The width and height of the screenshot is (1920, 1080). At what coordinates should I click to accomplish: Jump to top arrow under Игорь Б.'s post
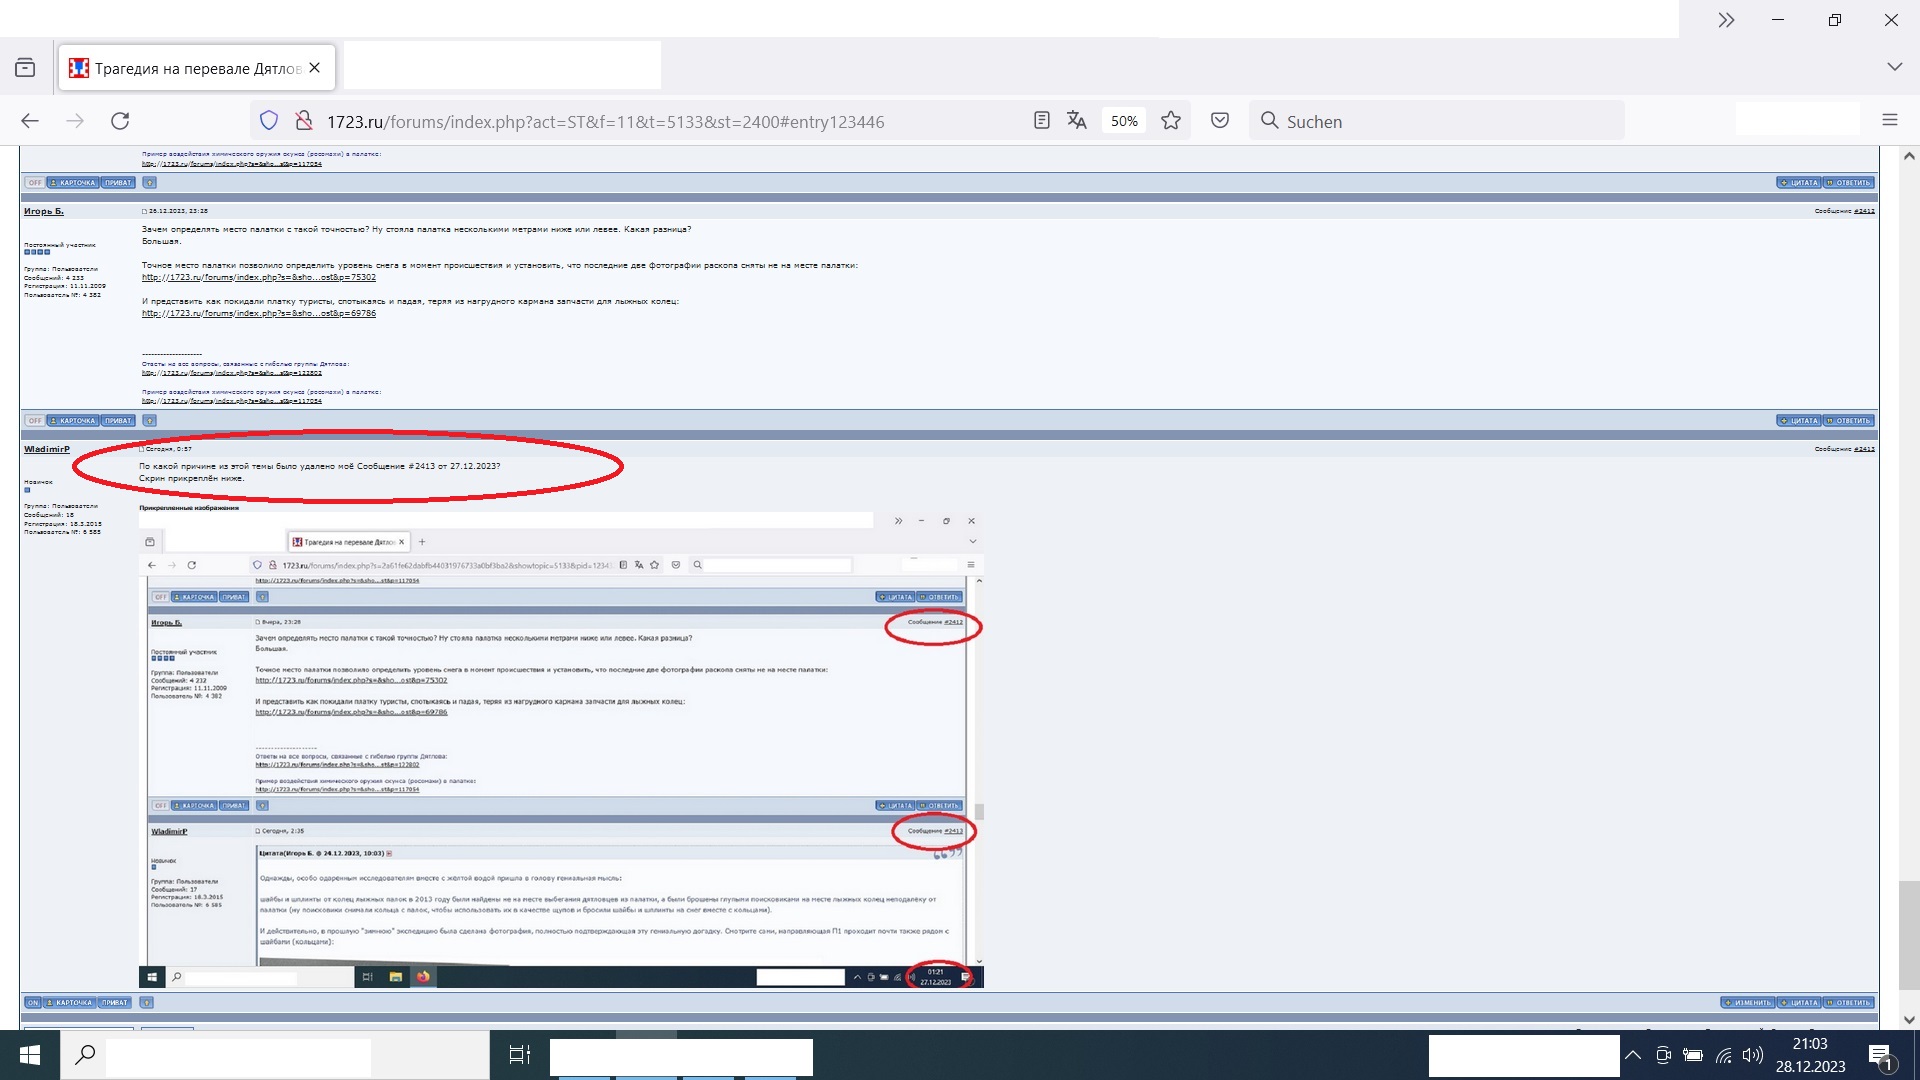(x=150, y=421)
